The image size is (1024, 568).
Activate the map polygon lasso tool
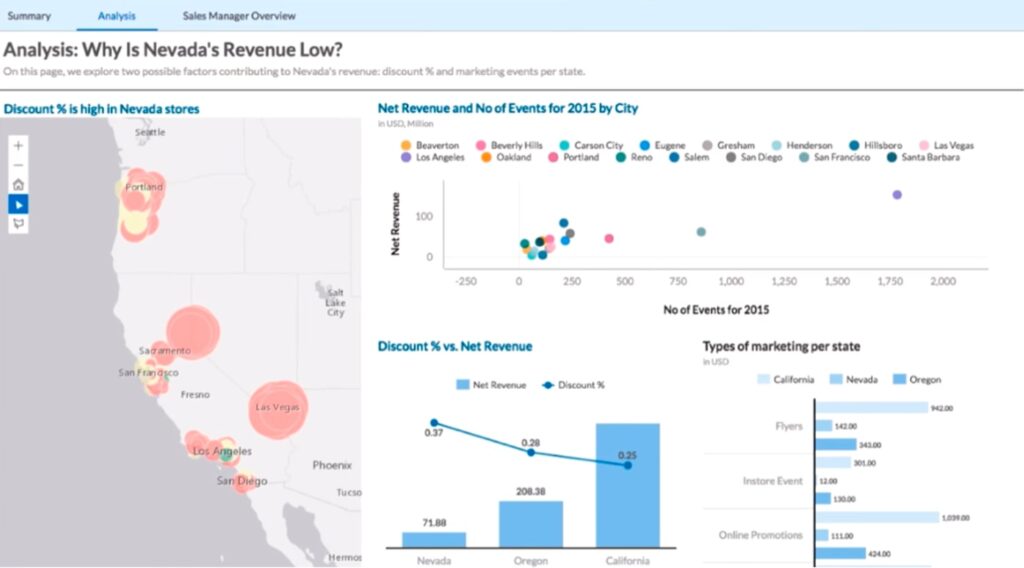coord(18,224)
